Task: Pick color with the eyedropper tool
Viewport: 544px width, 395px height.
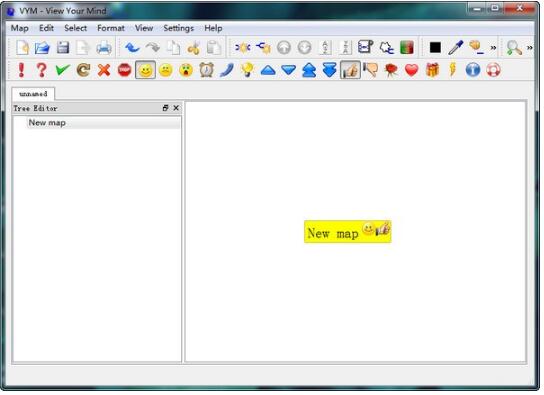Action: pyautogui.click(x=455, y=48)
